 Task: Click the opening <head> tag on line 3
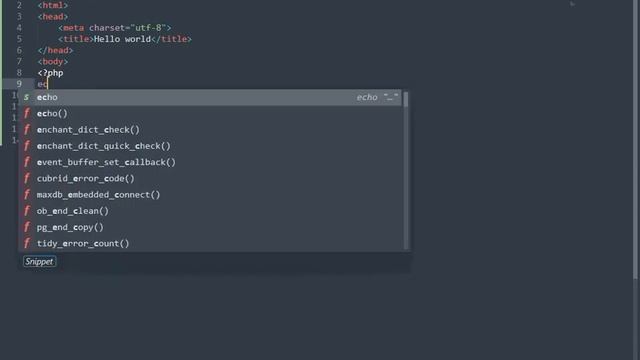(x=53, y=17)
